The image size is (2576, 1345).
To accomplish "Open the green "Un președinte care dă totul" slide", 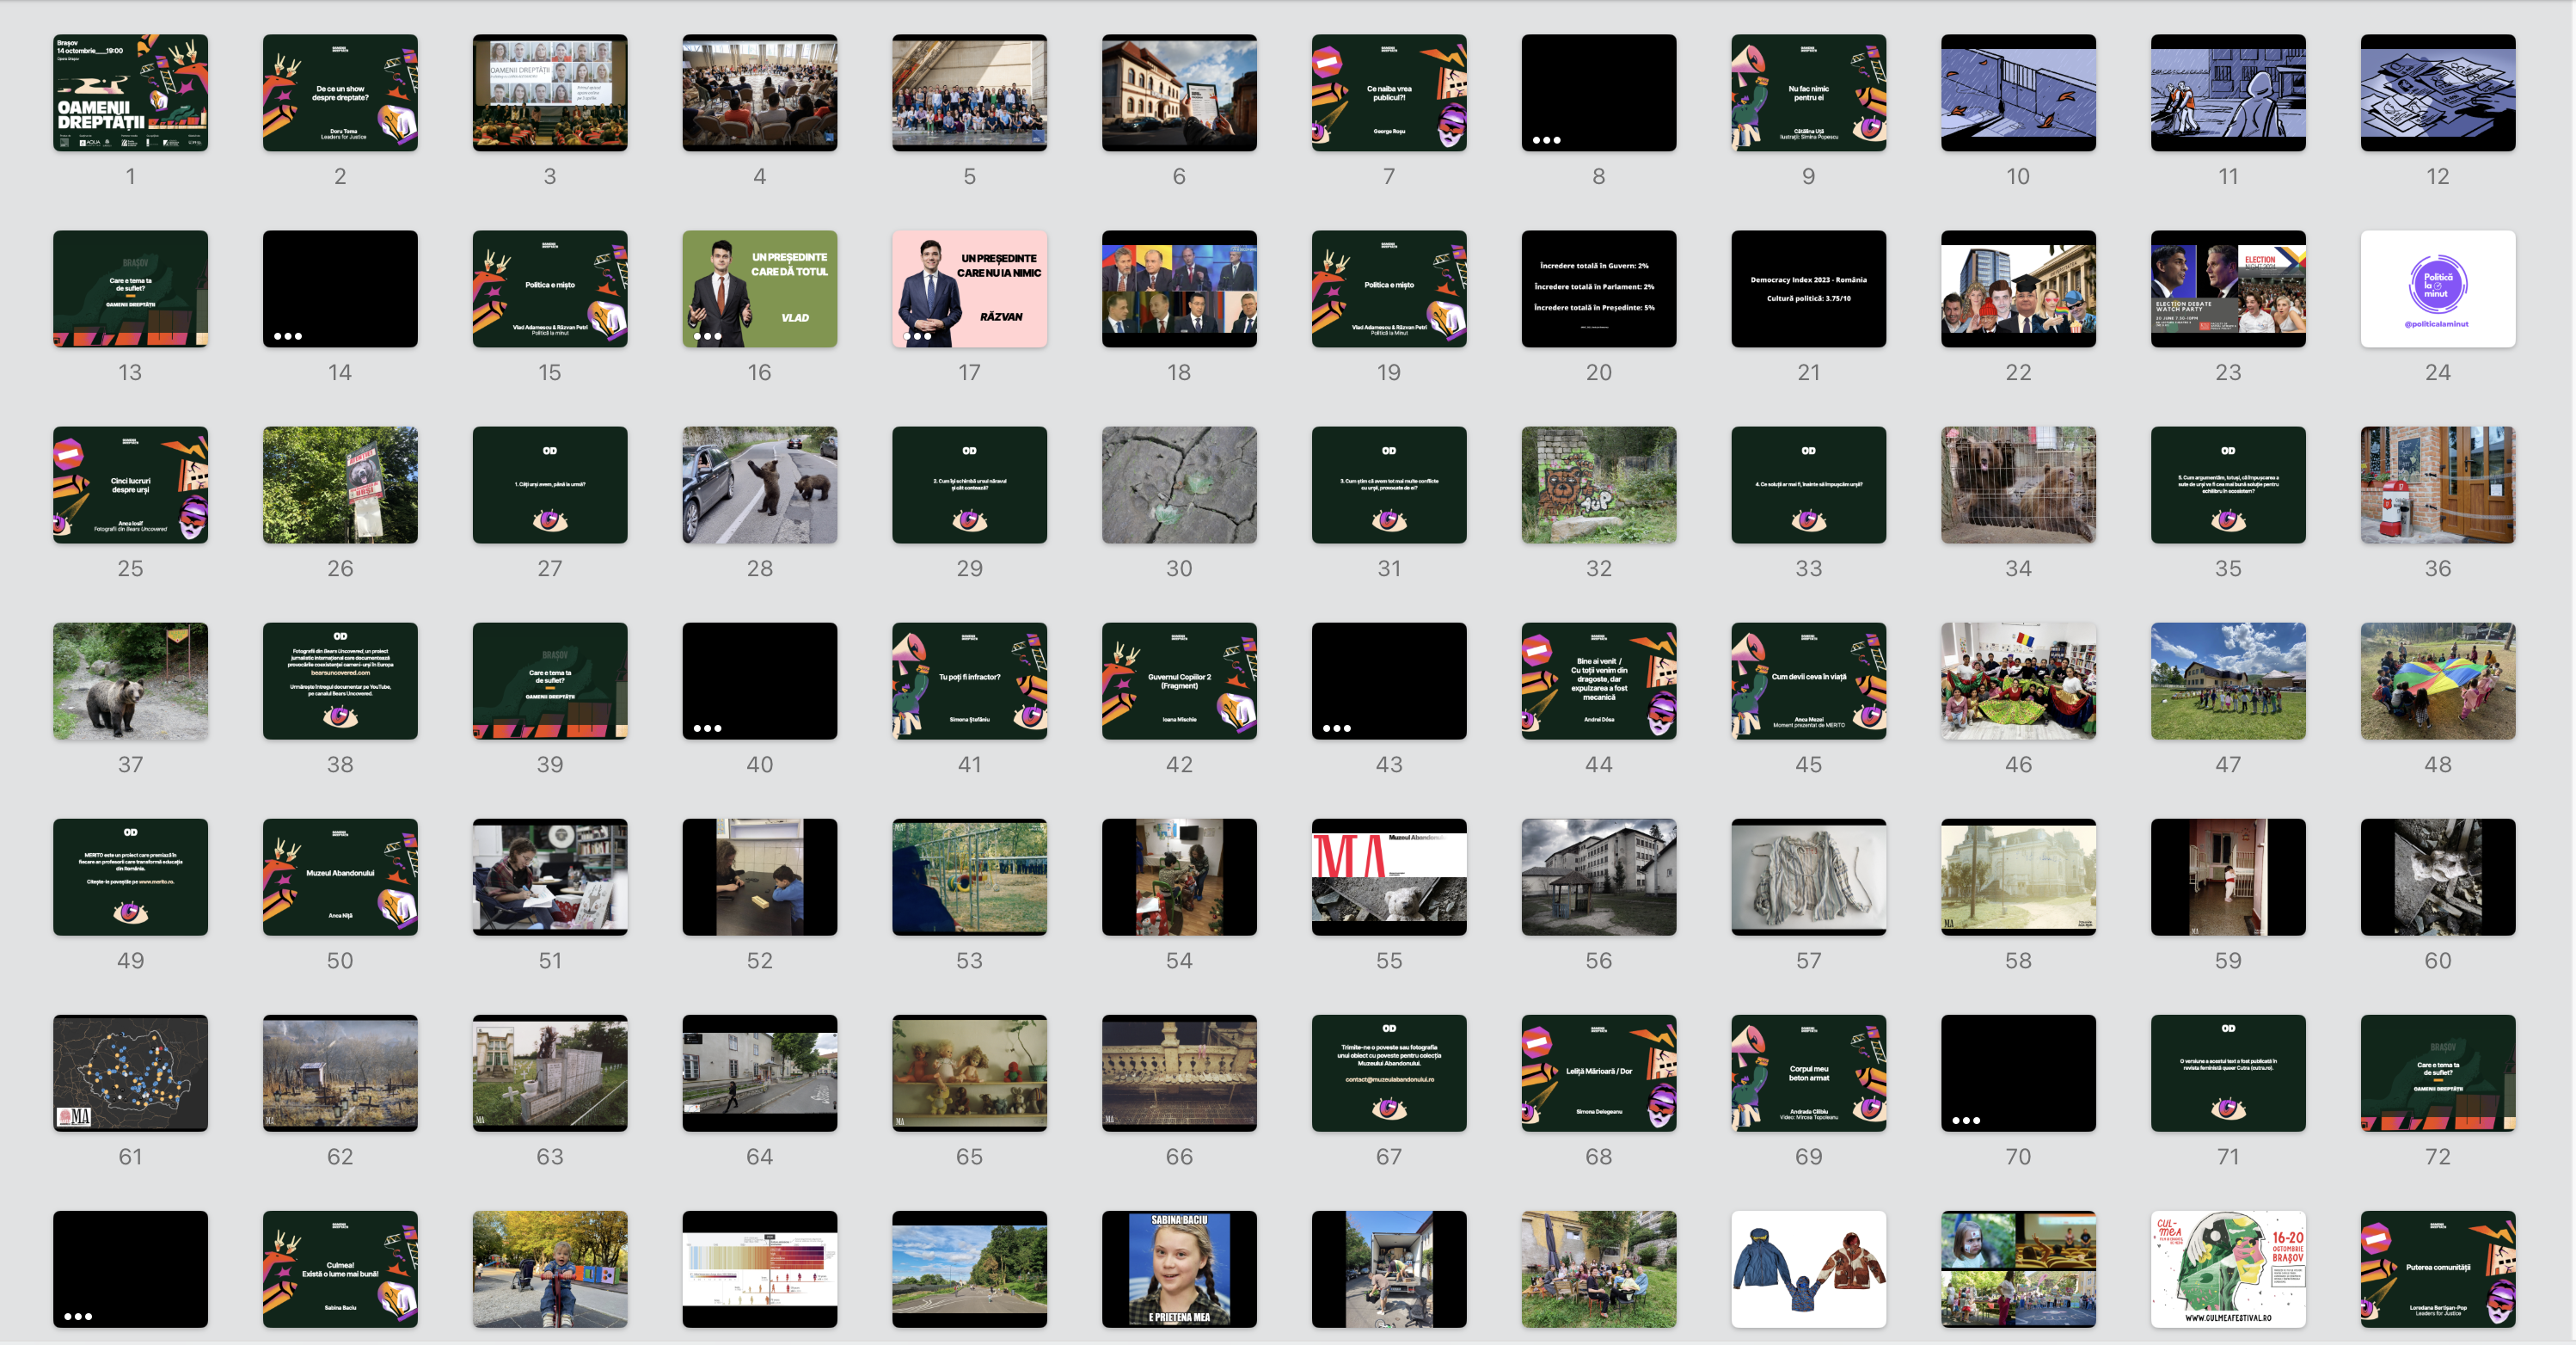I will pyautogui.click(x=759, y=288).
